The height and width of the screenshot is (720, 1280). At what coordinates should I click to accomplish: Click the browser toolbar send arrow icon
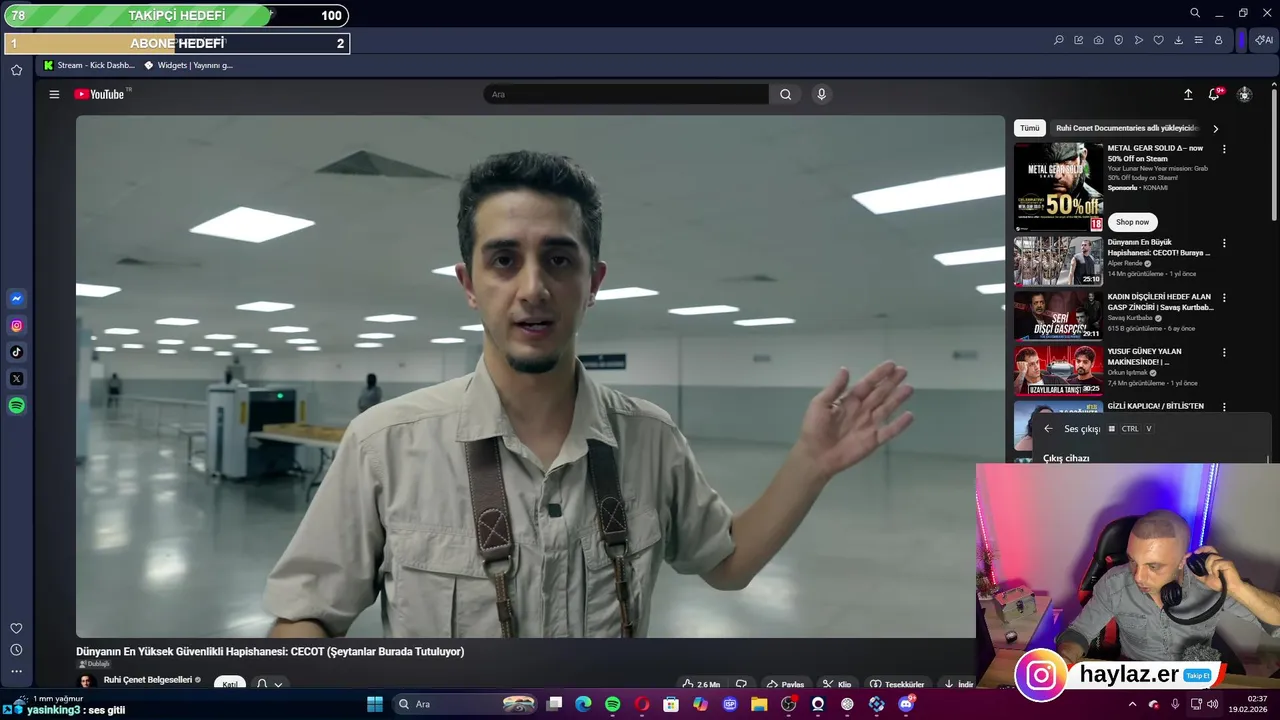pyautogui.click(x=1139, y=40)
